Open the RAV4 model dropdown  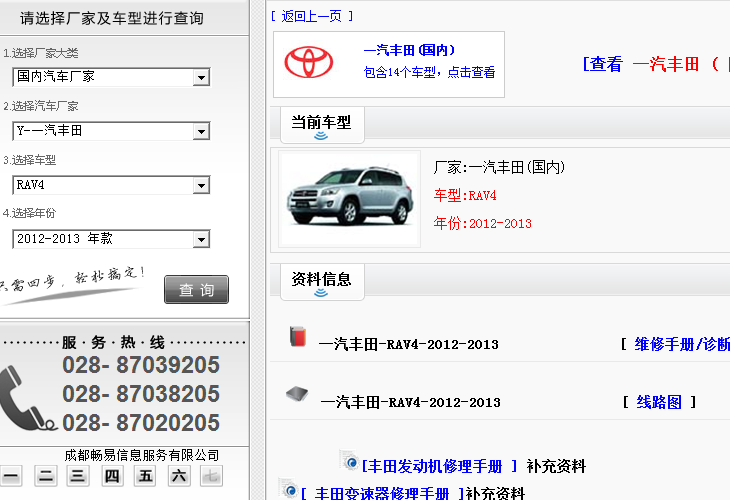(111, 185)
